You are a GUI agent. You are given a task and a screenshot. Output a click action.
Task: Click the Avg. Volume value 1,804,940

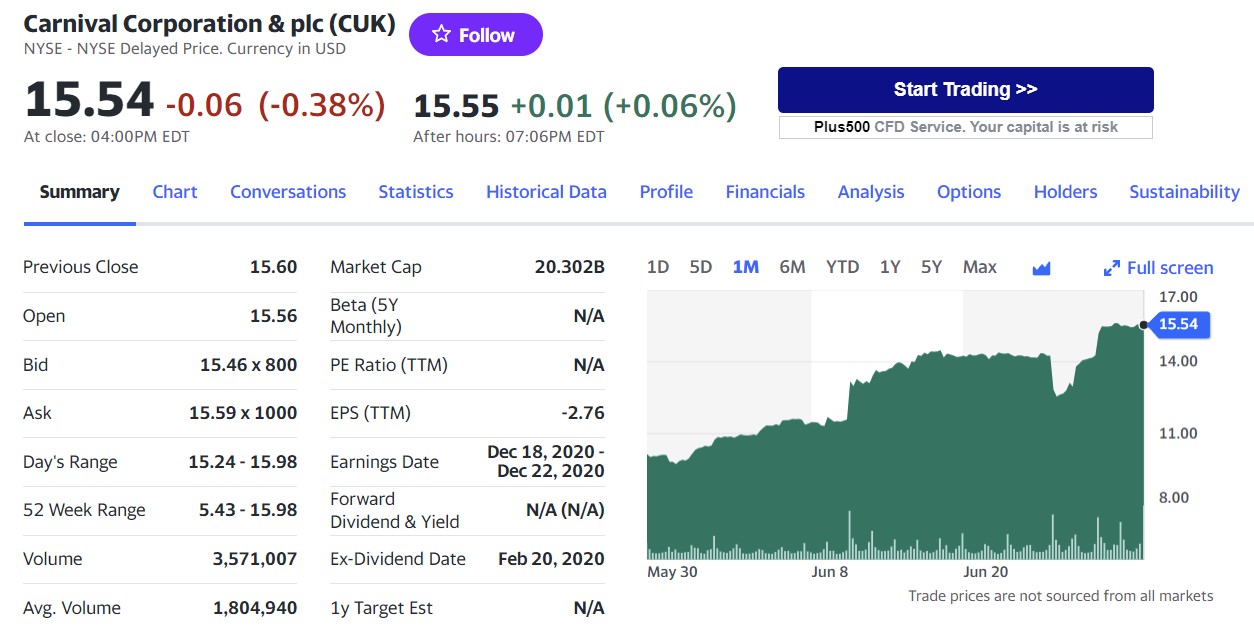[255, 608]
